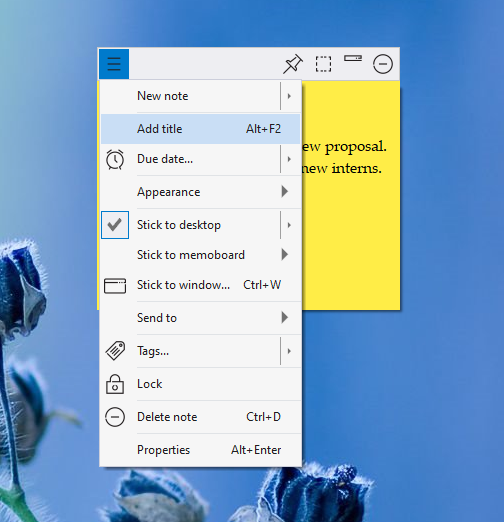
Task: Select Delete note from the menu
Action: point(201,417)
